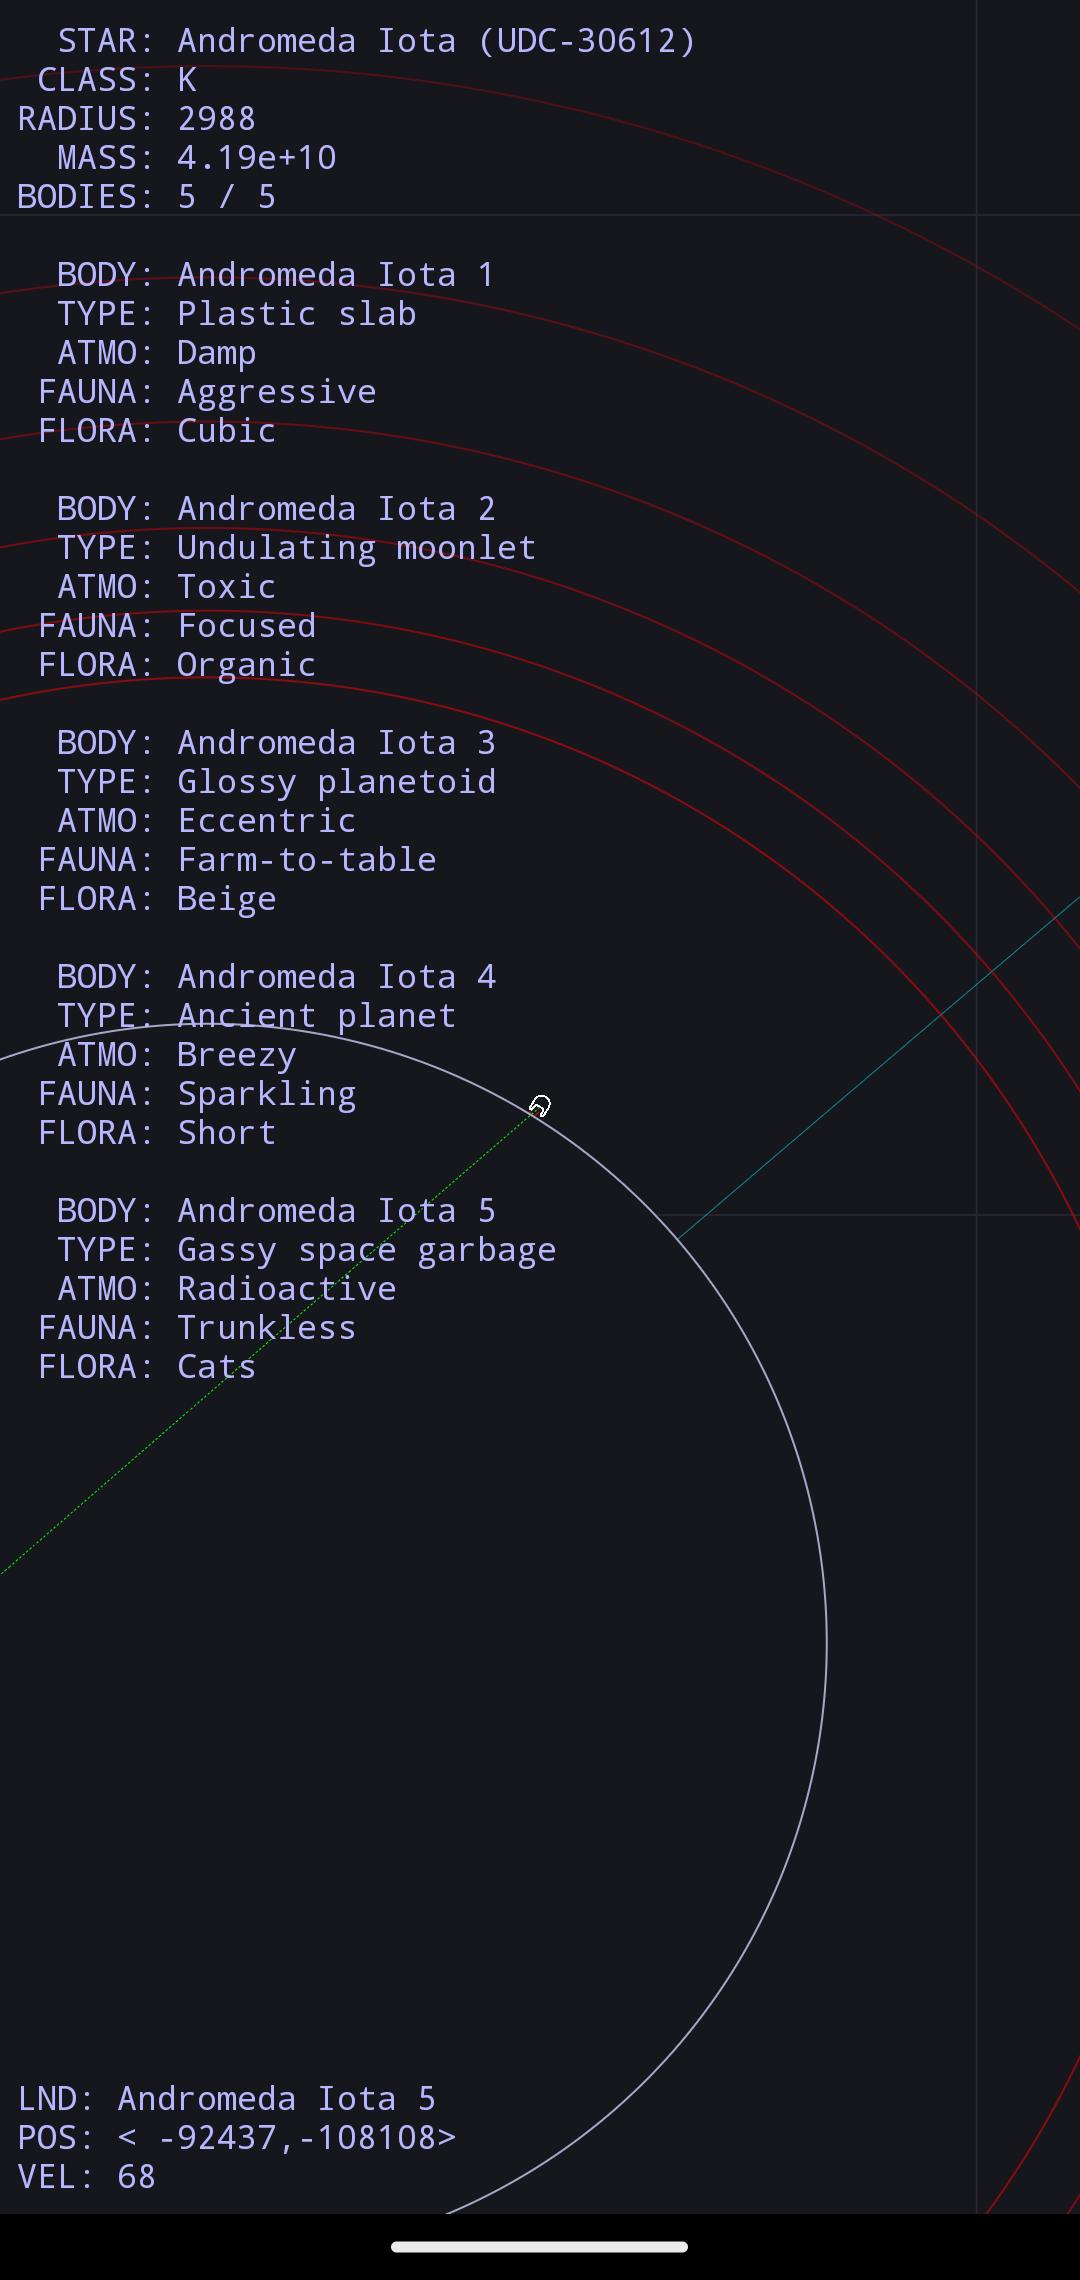Screen dimensions: 1080x2280
Task: Click velocity readout VEL: 68
Action: point(87,2177)
